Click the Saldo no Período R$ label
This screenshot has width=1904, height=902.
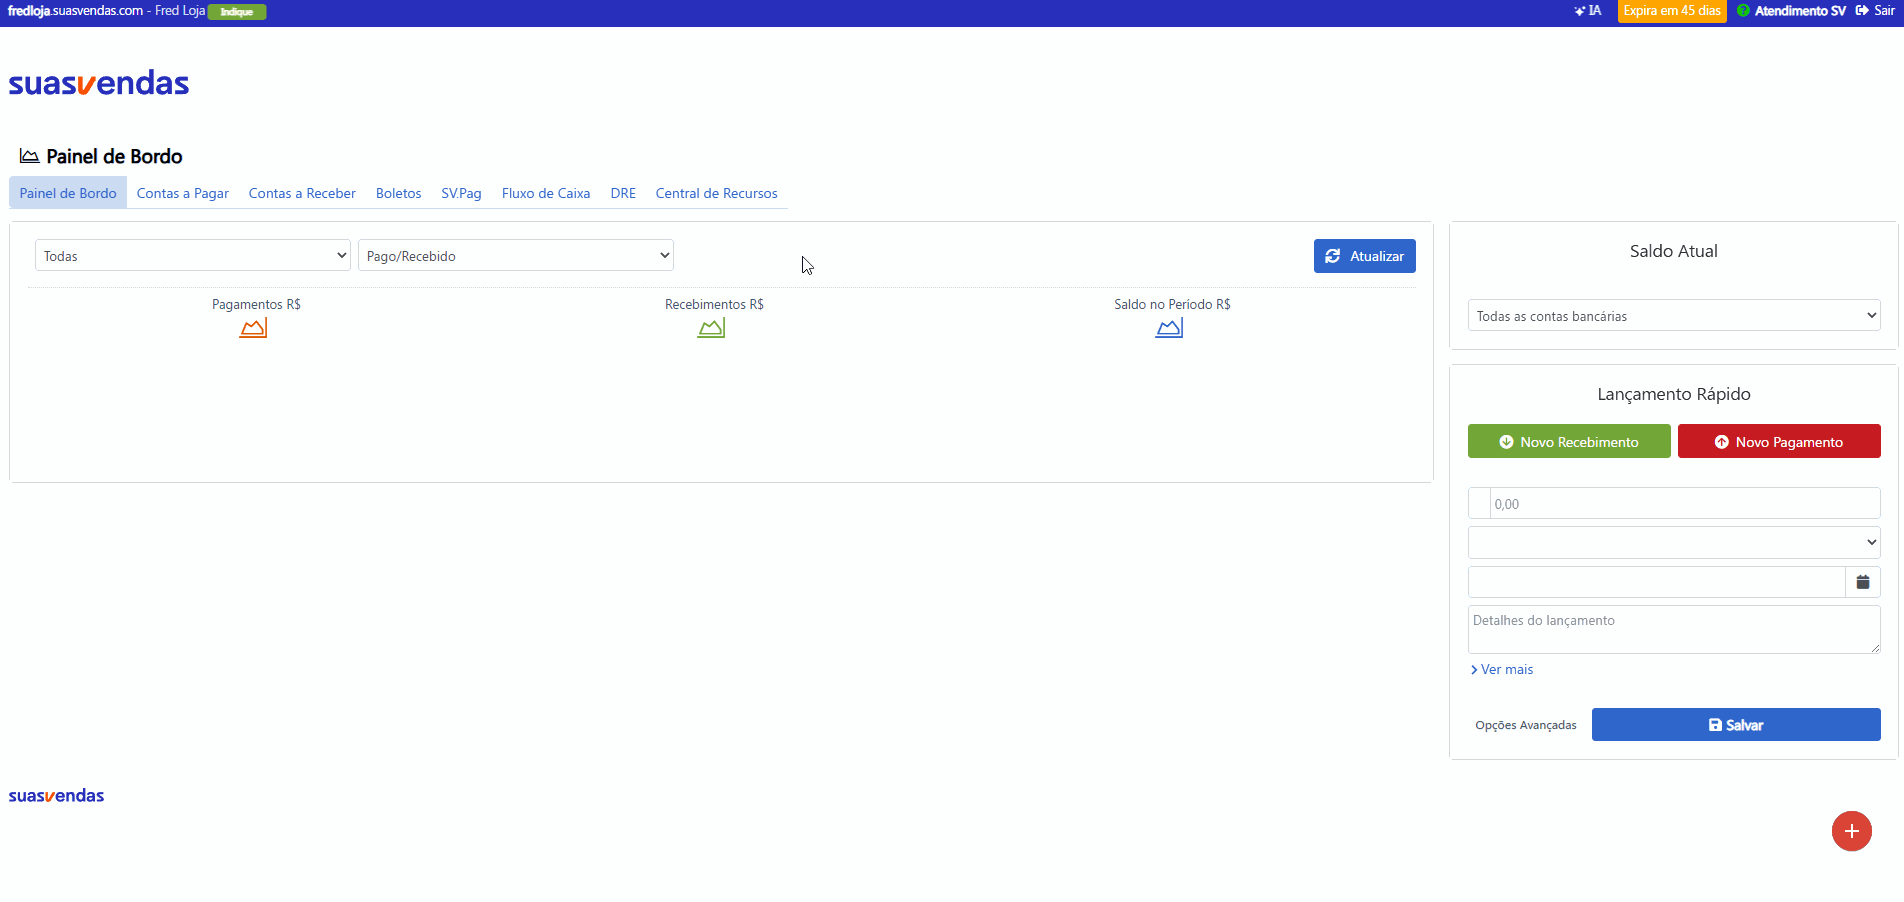point(1172,304)
